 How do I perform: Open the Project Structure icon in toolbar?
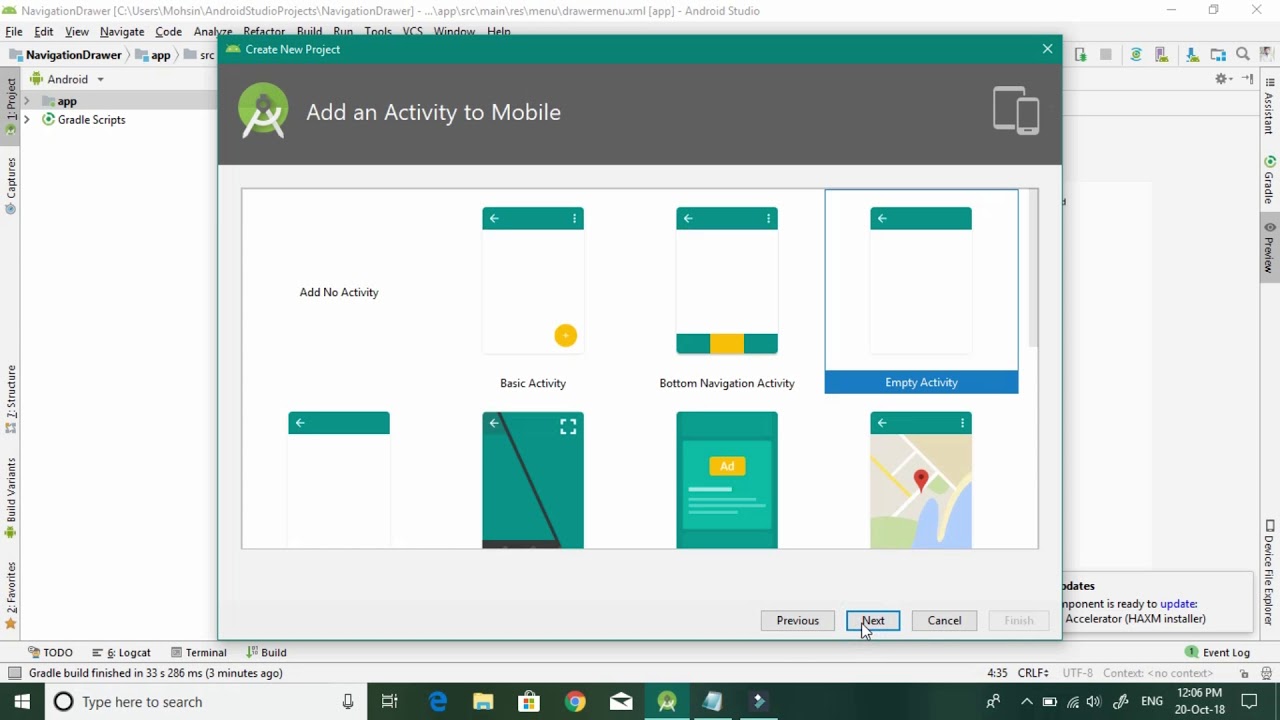1218,55
